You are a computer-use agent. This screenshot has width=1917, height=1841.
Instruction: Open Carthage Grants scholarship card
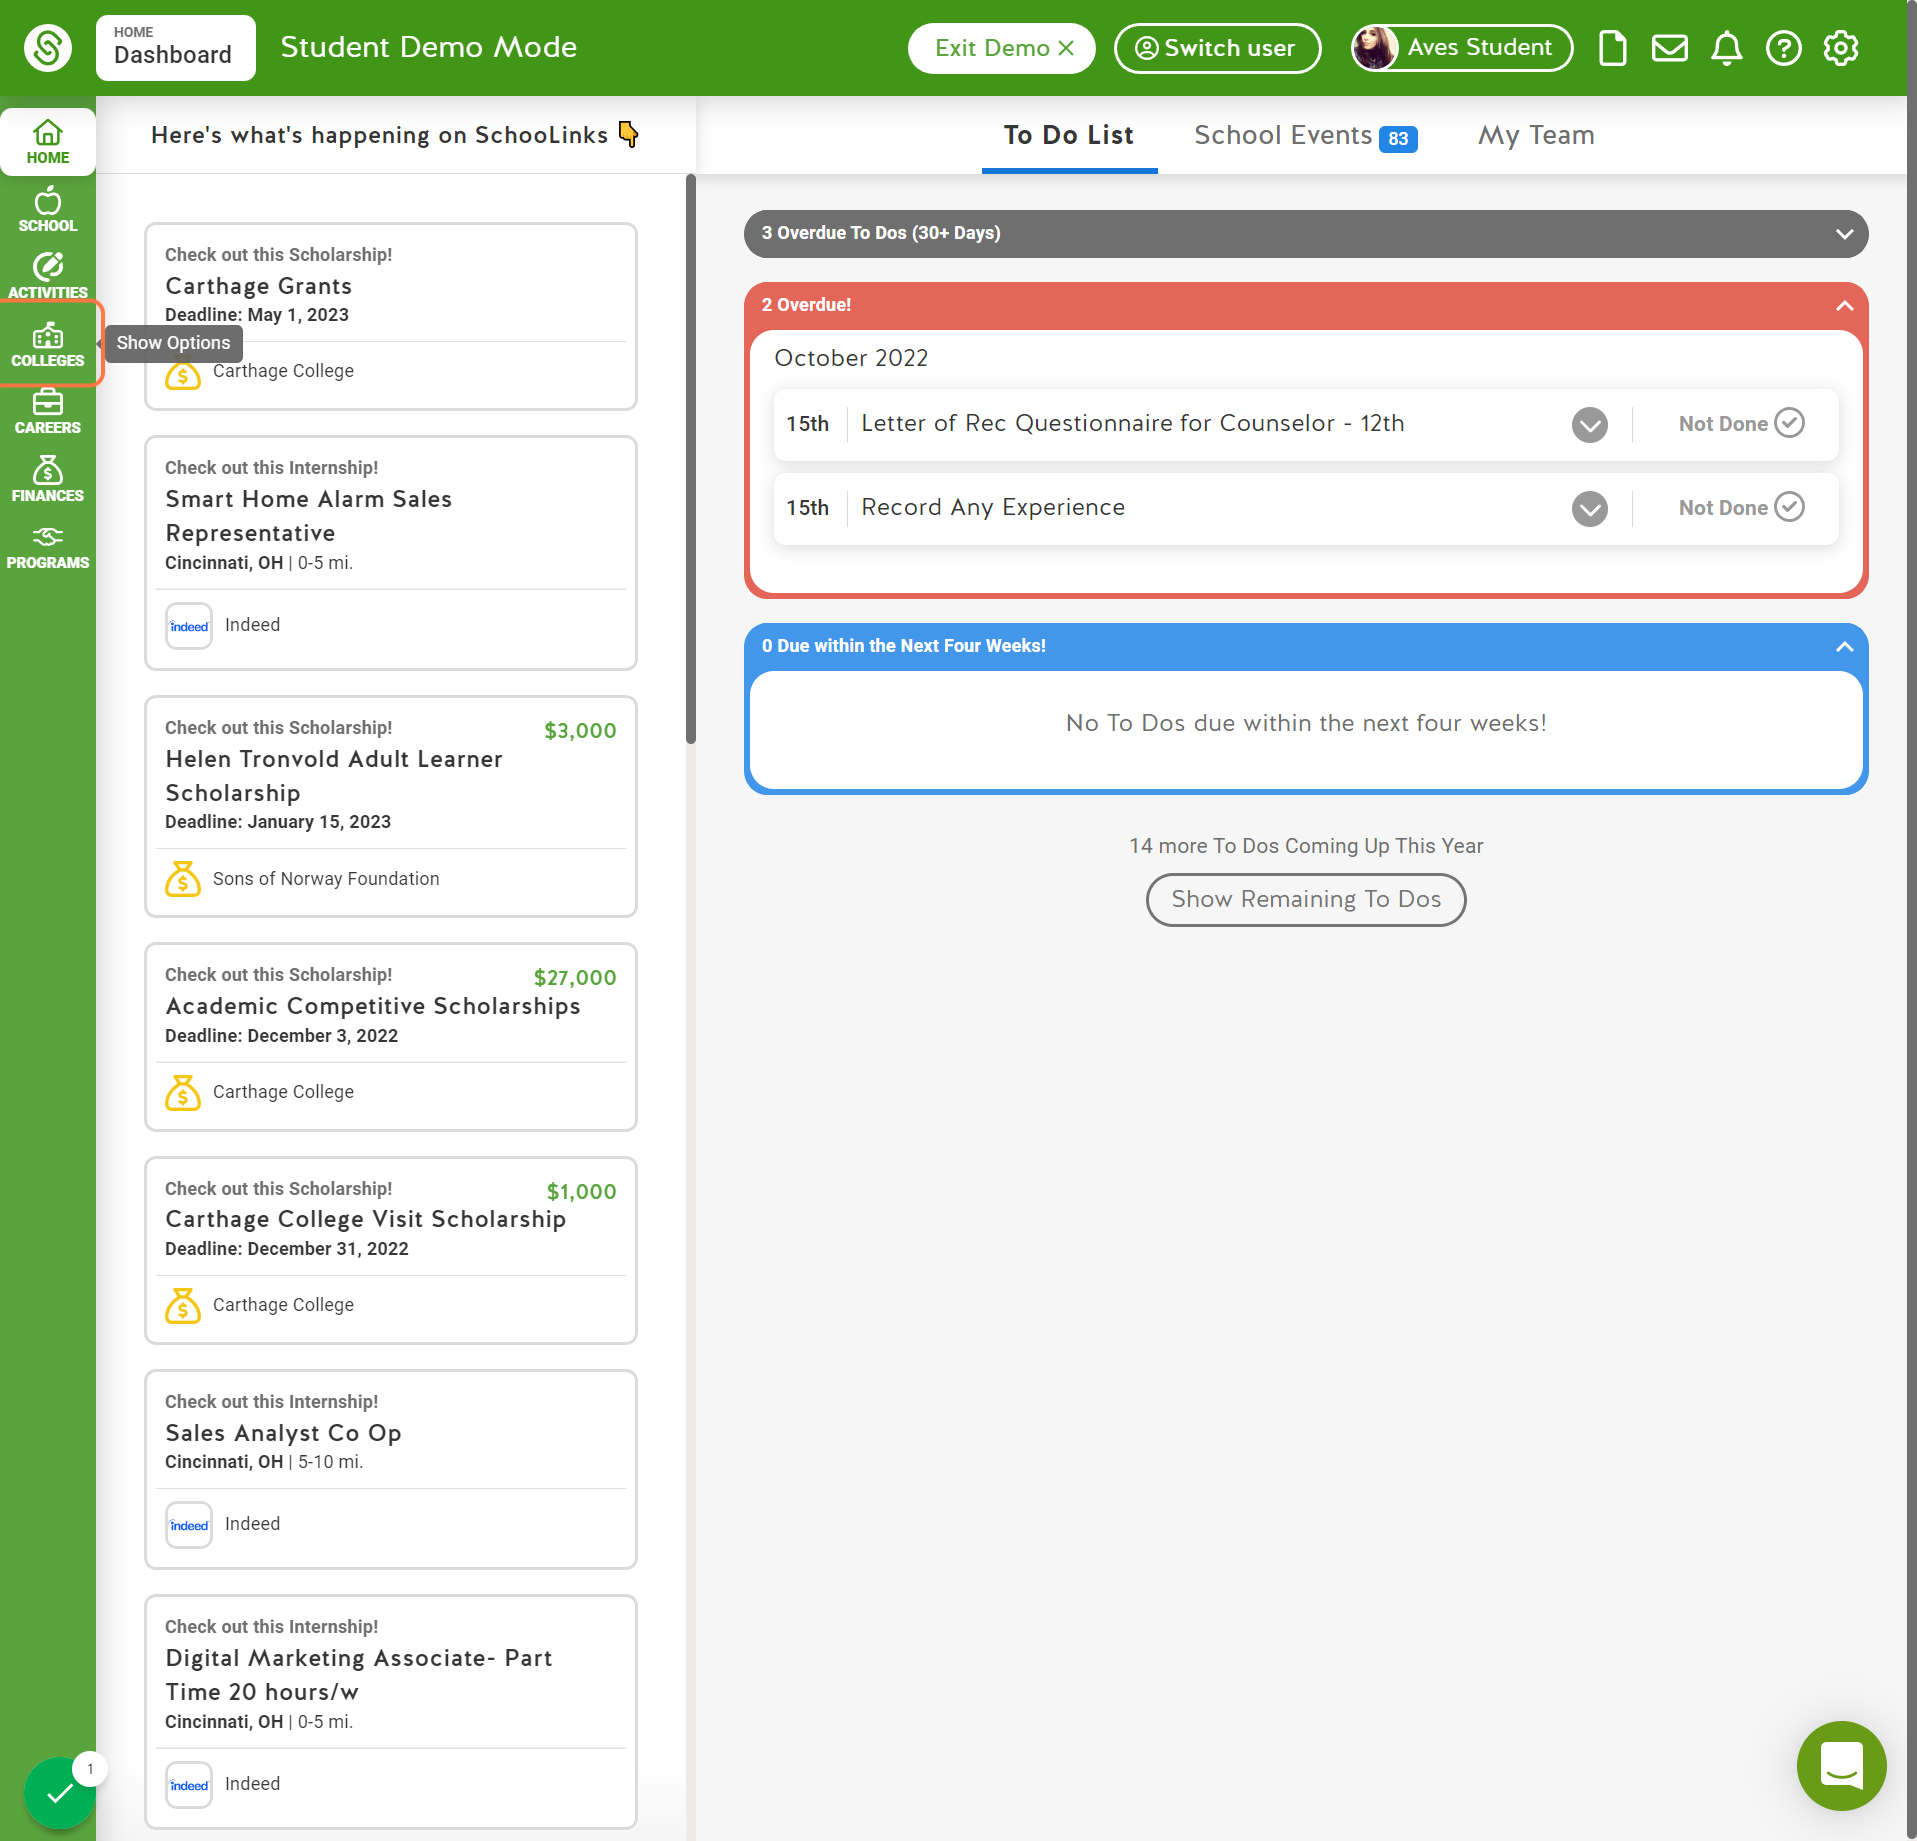click(391, 316)
